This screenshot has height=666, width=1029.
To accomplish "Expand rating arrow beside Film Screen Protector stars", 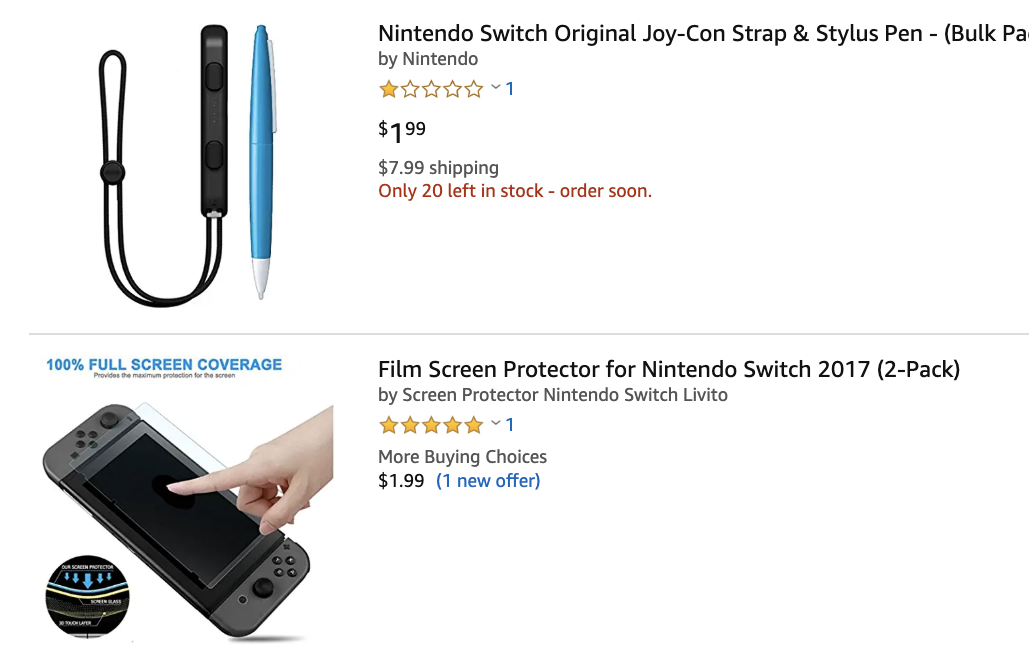I will (x=495, y=424).
